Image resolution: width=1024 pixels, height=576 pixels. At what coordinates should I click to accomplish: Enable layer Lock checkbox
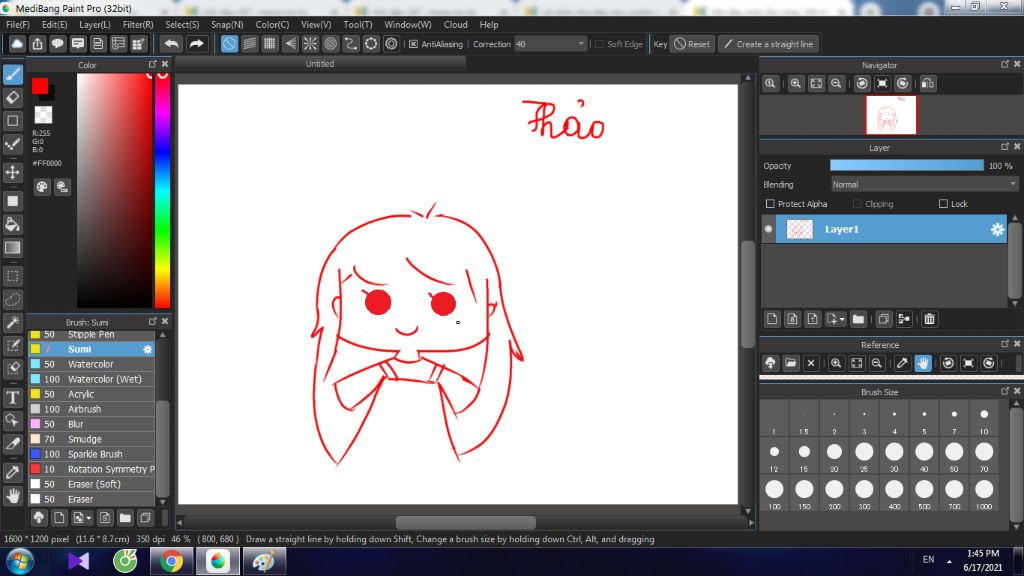click(943, 204)
